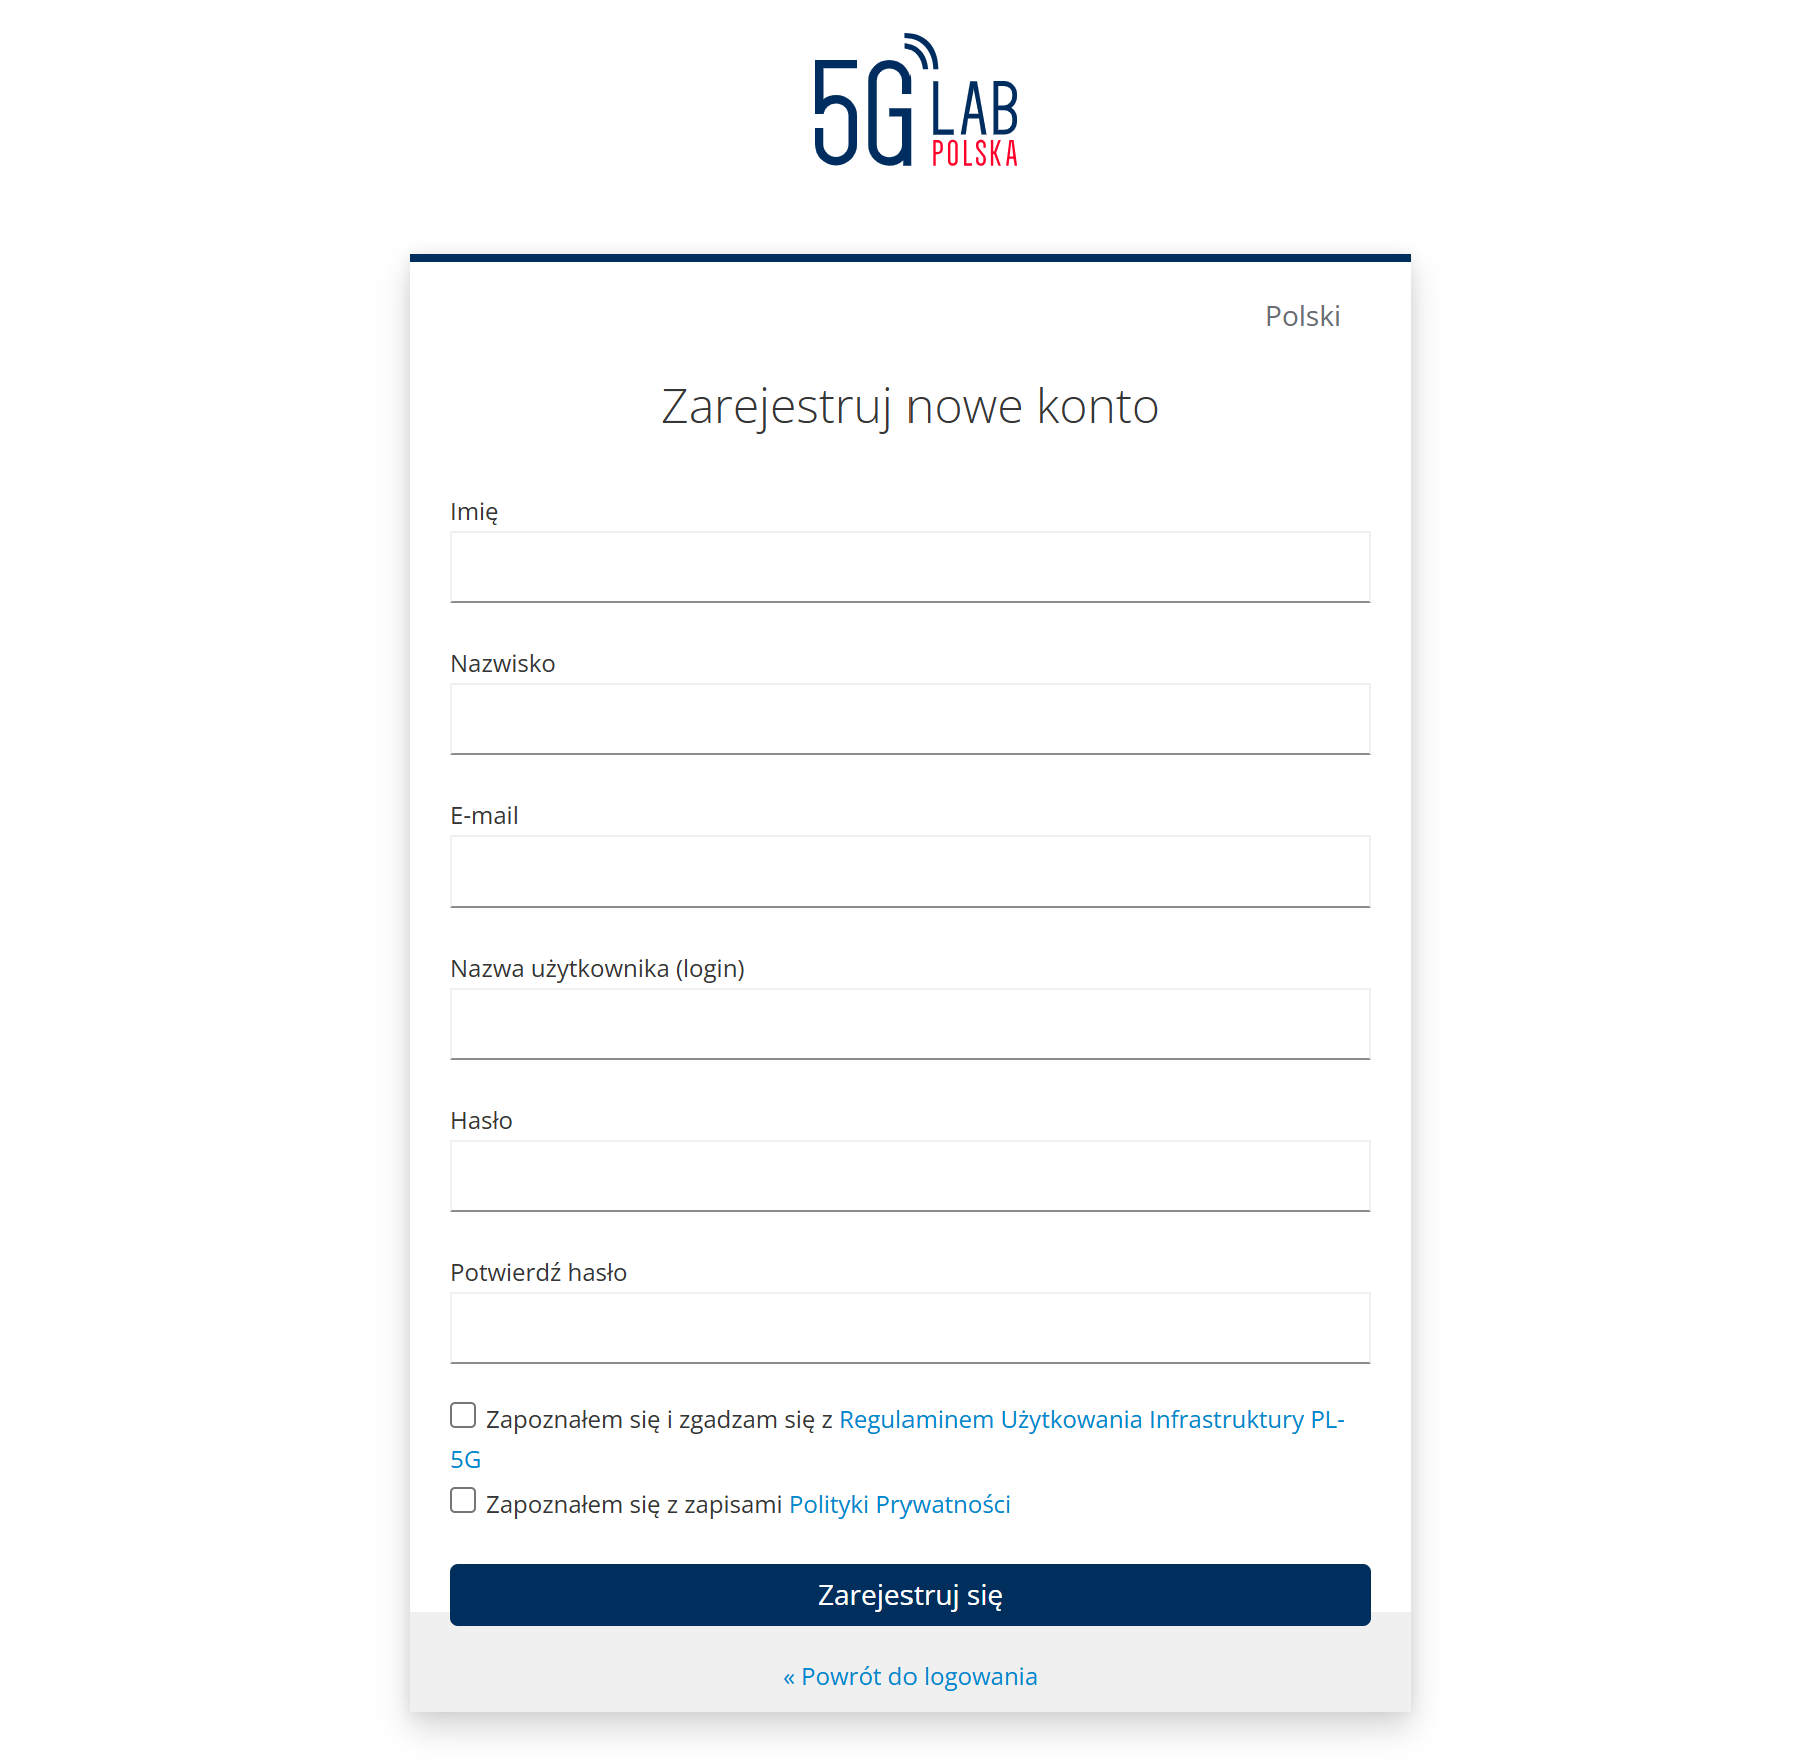Focus the Hasło password field
This screenshot has width=1814, height=1762.
tap(909, 1176)
